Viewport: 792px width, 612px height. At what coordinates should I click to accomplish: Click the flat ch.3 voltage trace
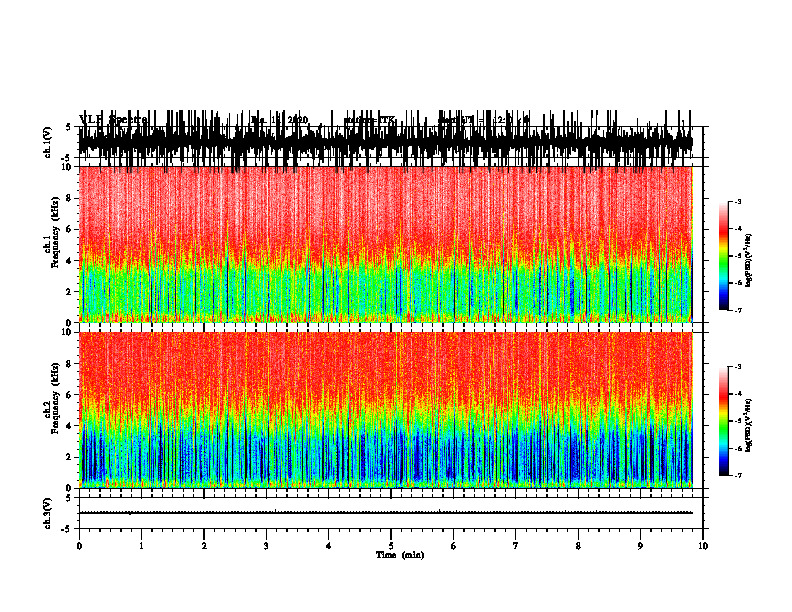[385, 513]
